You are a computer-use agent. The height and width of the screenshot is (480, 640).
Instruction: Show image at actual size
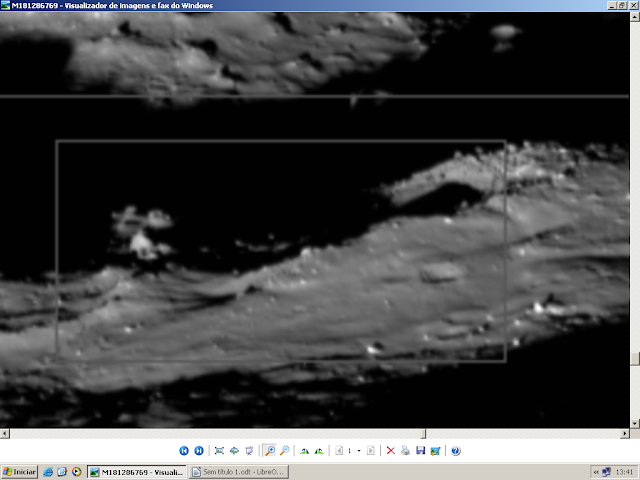point(234,451)
